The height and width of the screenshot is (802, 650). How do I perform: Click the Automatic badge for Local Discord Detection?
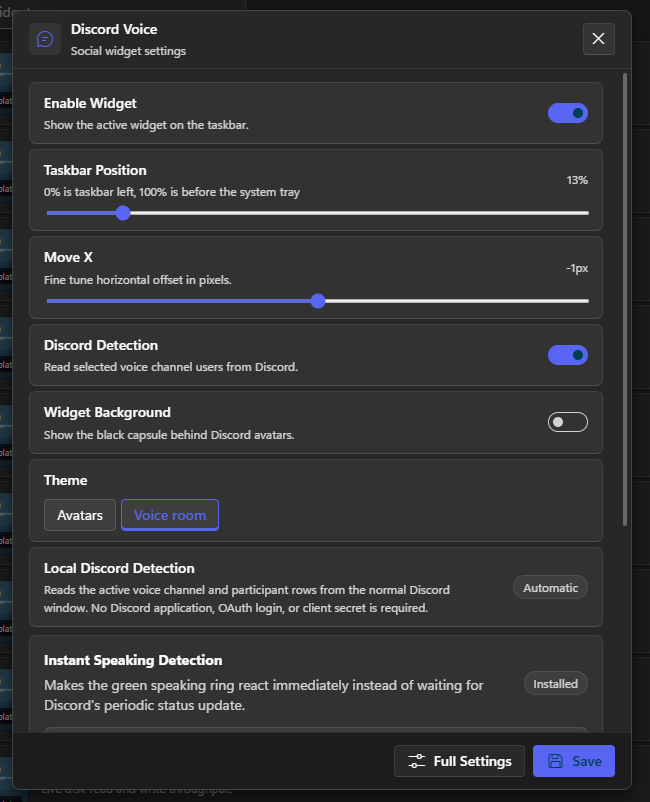(x=550, y=588)
